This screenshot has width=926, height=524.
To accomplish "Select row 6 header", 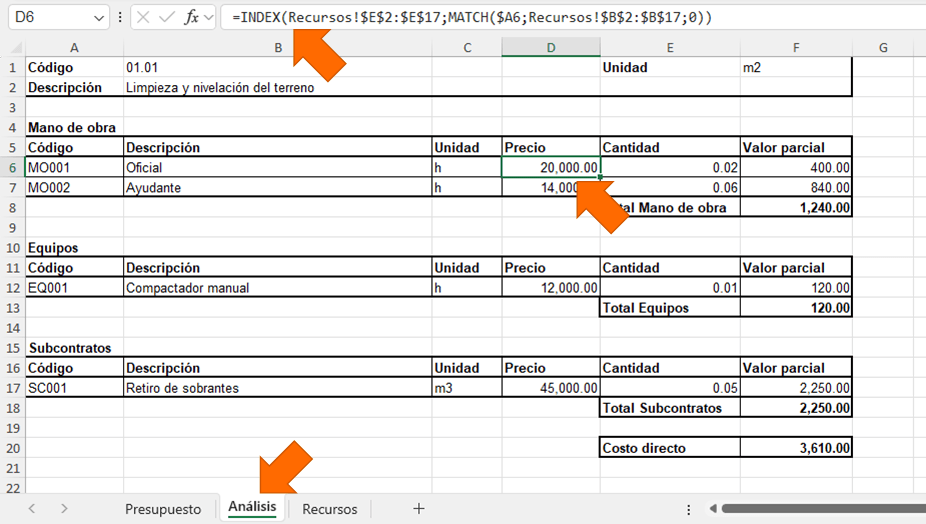I will [12, 168].
